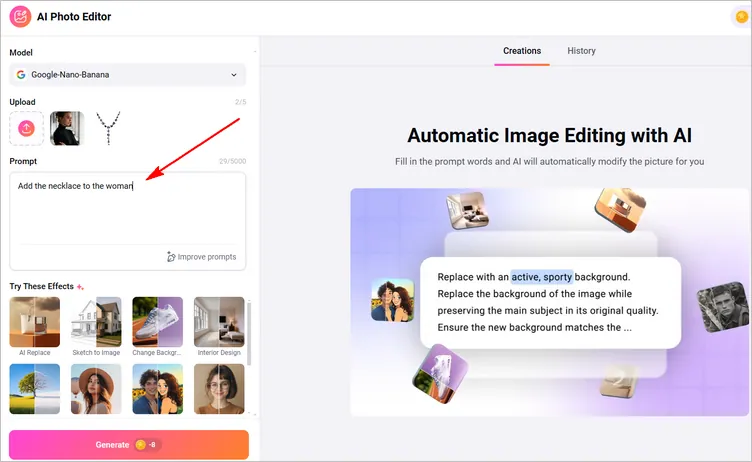Click the Google logo in Model selector
This screenshot has width=752, height=462.
pos(21,75)
